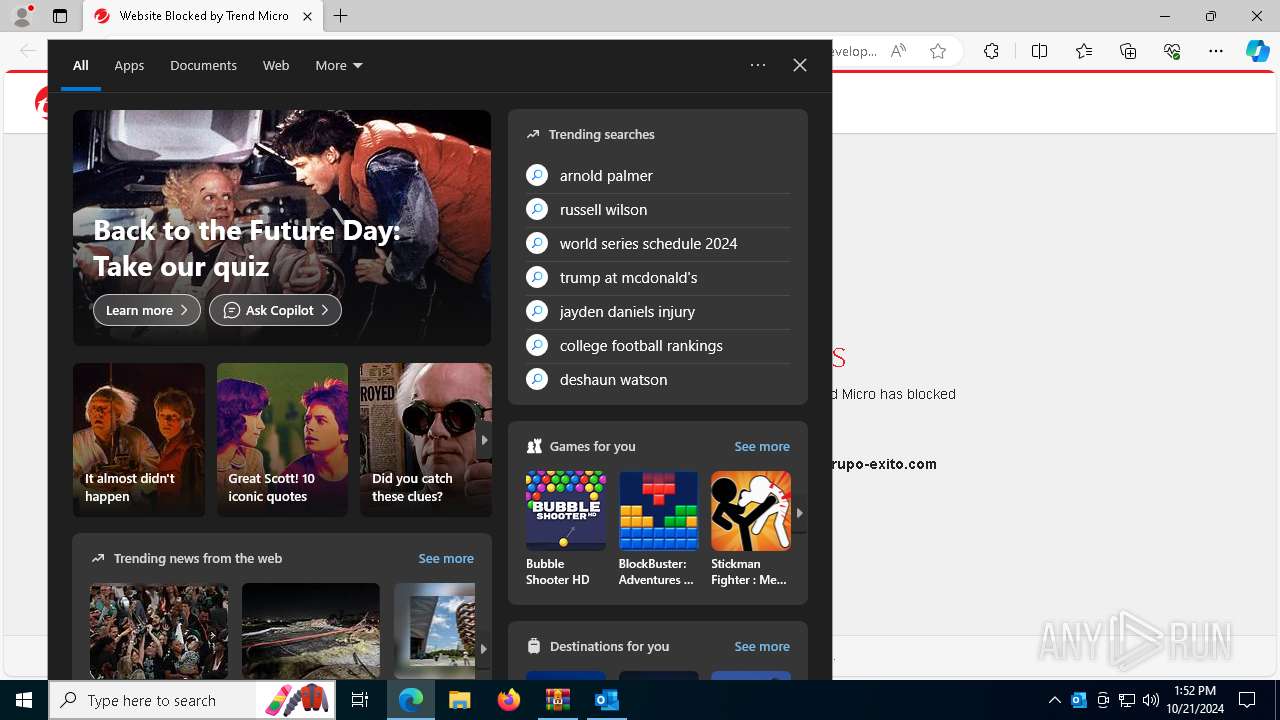1280x720 pixels.
Task: Switch to Documents search tab
Action: coord(203,65)
